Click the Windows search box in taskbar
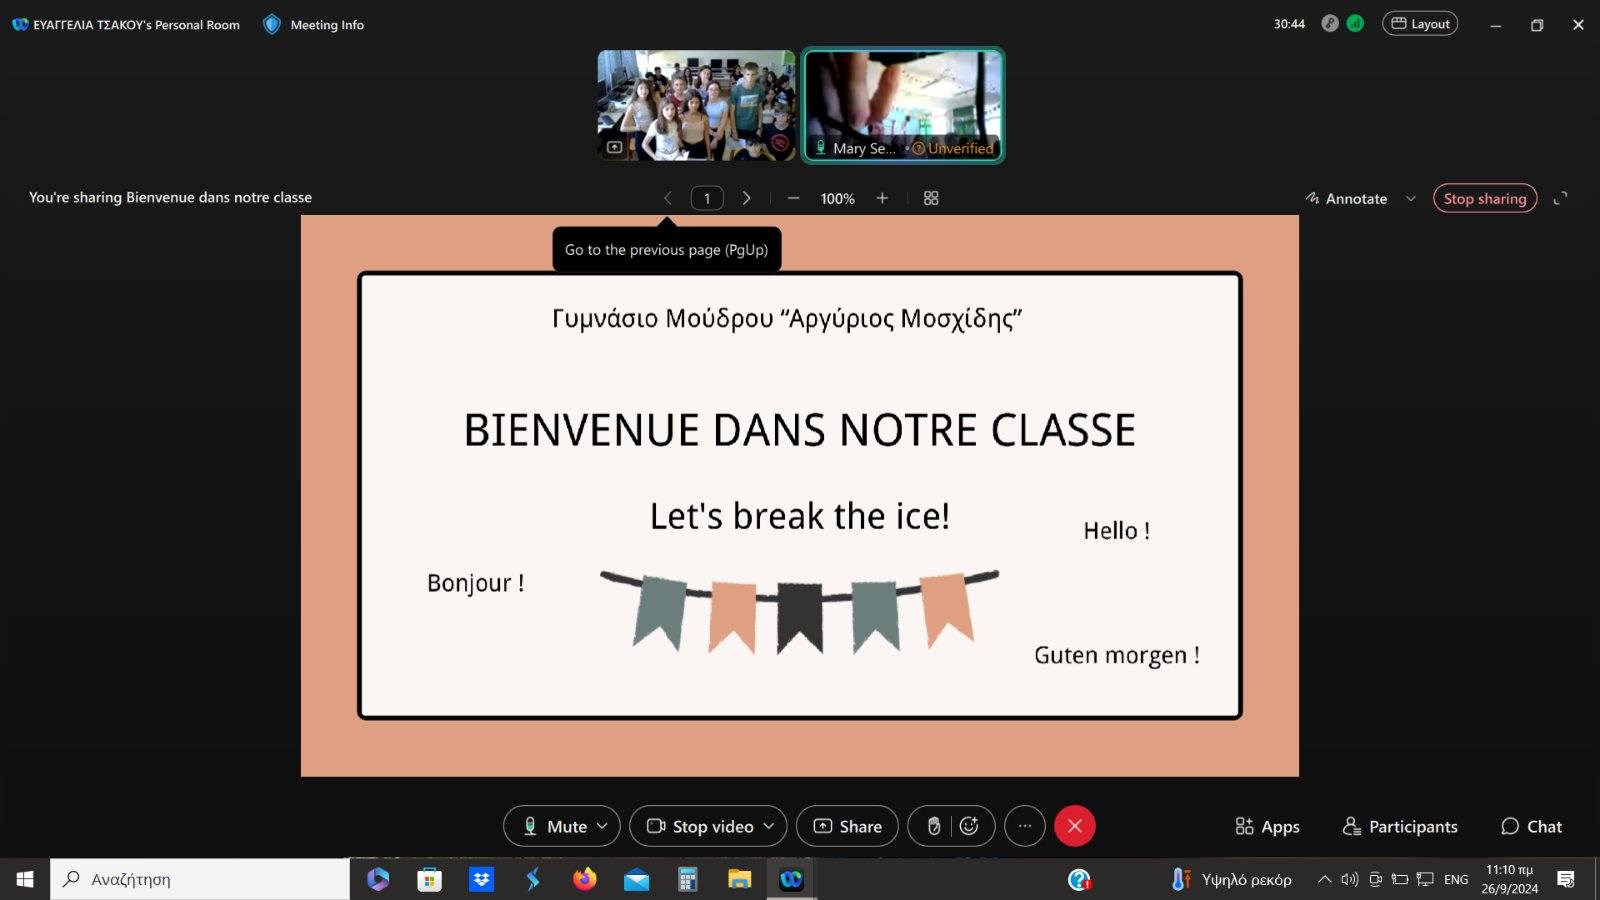Screen dimensions: 1600x900 (x=200, y=879)
